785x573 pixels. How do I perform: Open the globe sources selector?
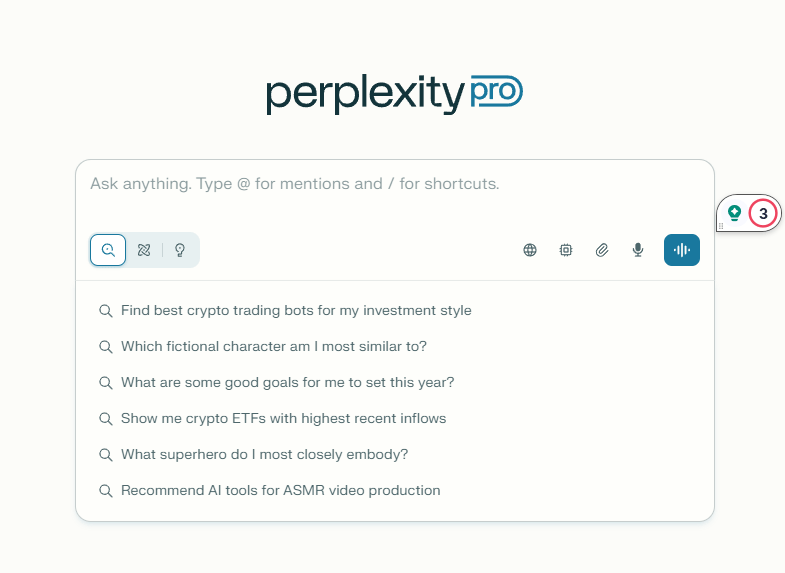tap(530, 250)
